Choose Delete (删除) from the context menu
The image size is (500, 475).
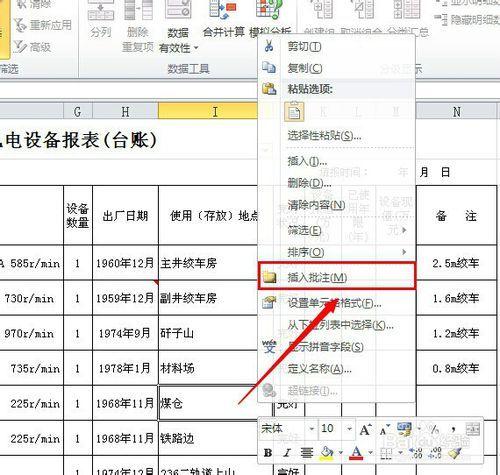337,183
